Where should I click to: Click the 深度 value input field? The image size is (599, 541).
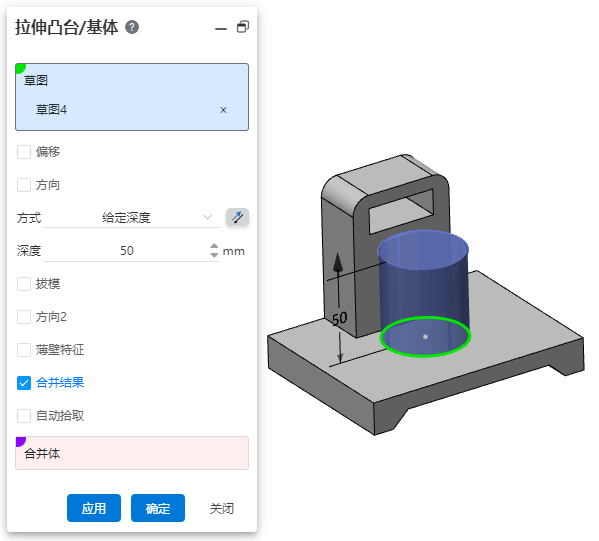(x=126, y=251)
